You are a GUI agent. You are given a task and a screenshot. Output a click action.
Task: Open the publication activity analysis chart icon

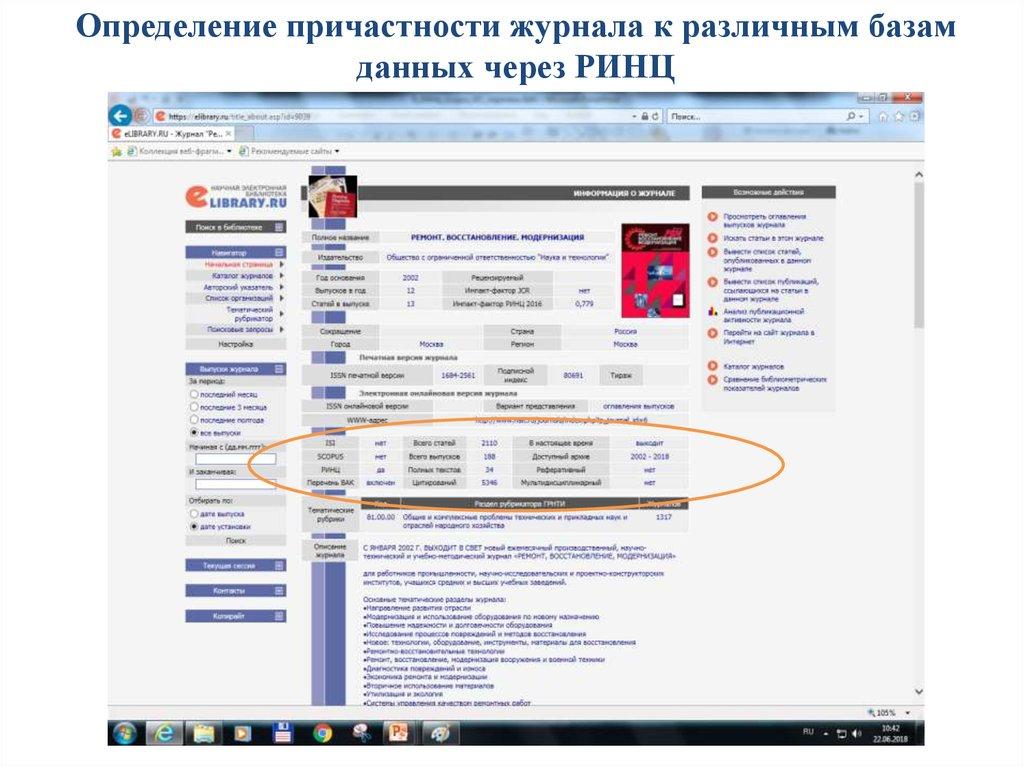713,311
